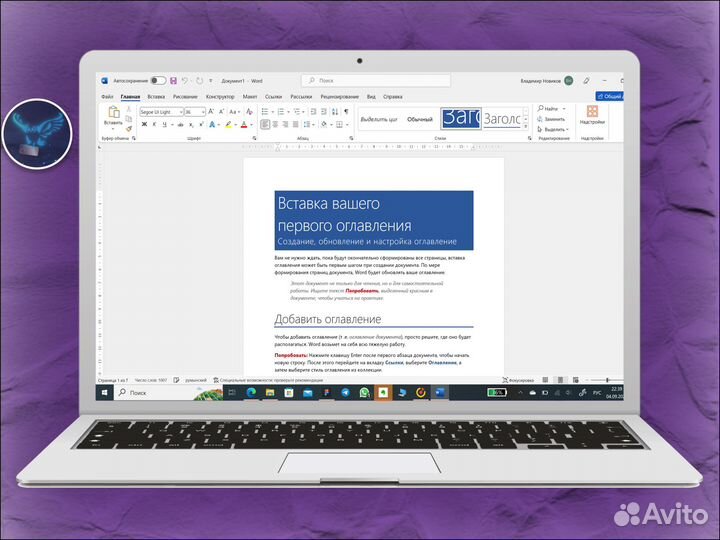The width and height of the screenshot is (720, 540).
Task: Toggle Strikethrough formatting
Action: coord(181,124)
